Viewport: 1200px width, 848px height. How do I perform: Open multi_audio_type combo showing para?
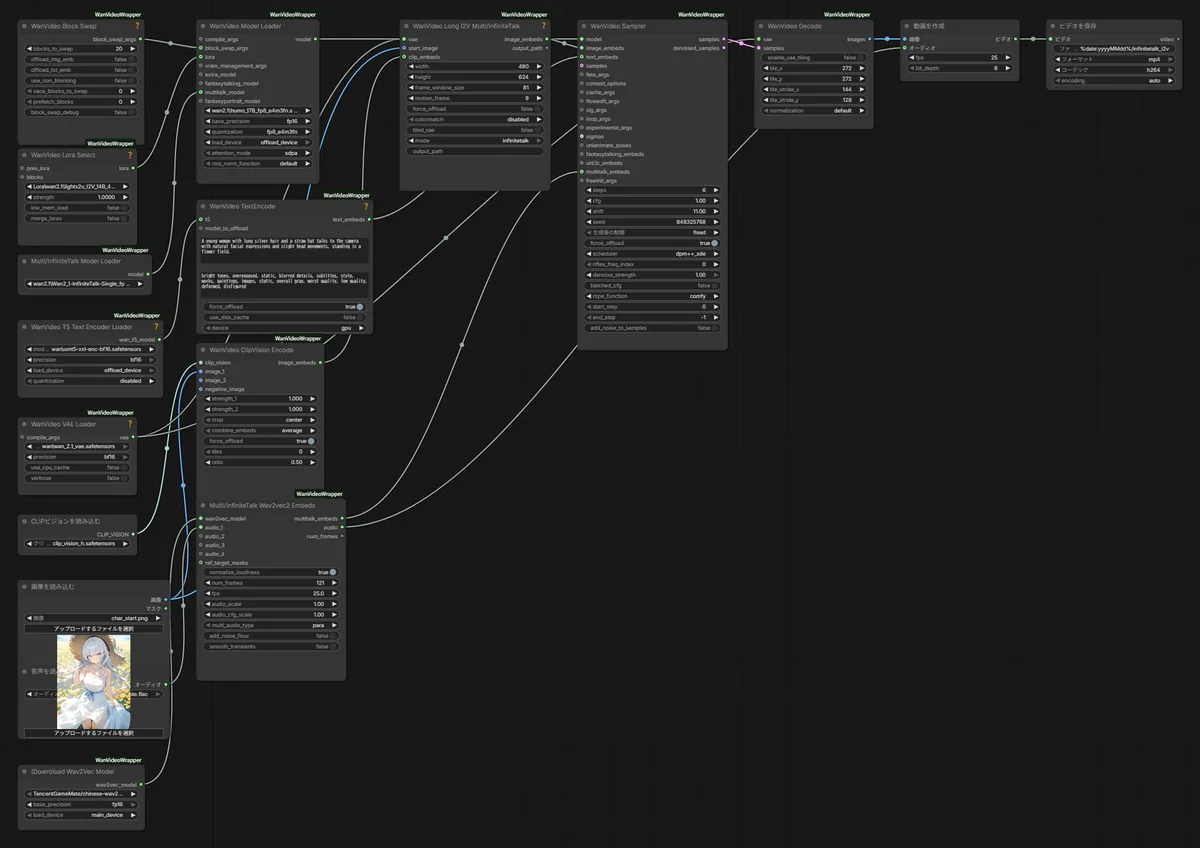pos(271,625)
